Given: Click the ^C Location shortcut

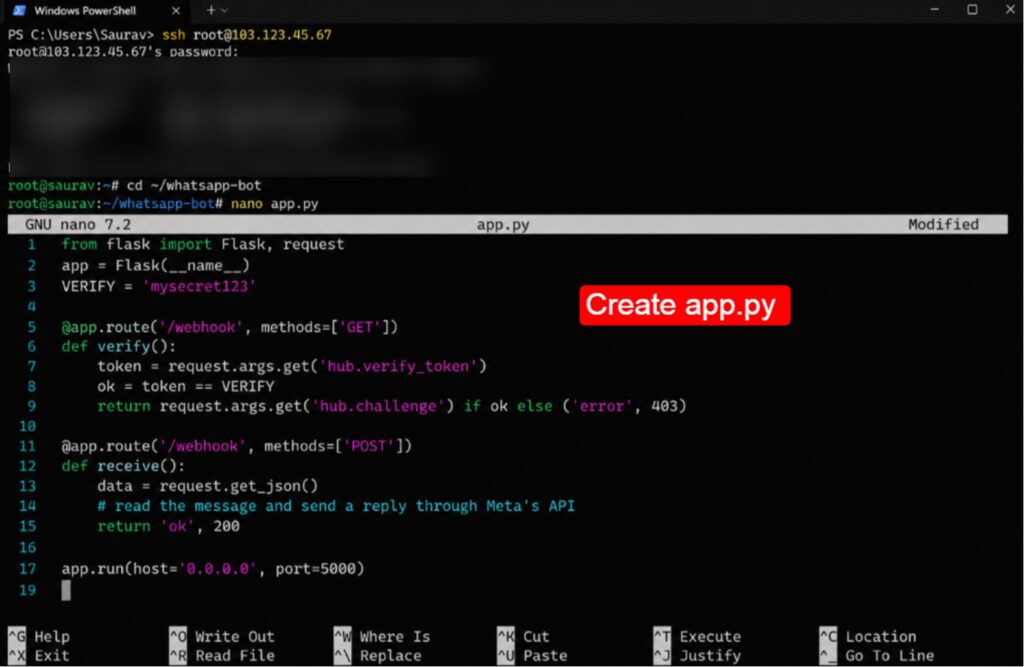Looking at the screenshot, I should point(868,636).
